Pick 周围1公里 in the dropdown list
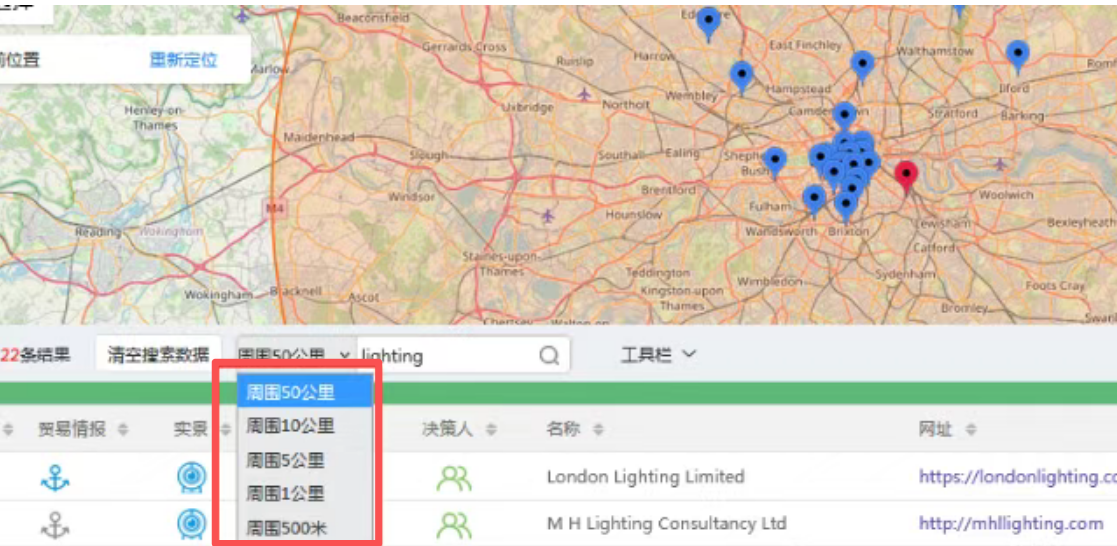Image resolution: width=1117 pixels, height=546 pixels. pos(285,494)
